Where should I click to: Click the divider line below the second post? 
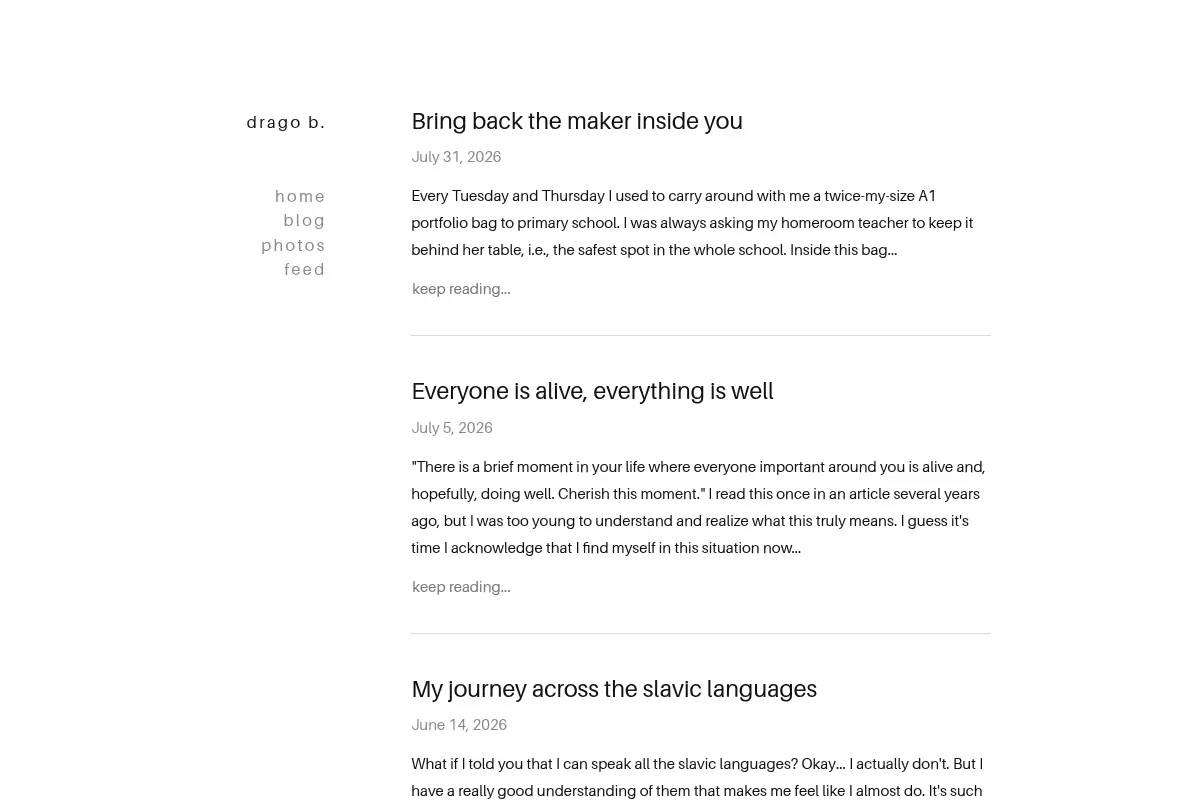click(701, 634)
